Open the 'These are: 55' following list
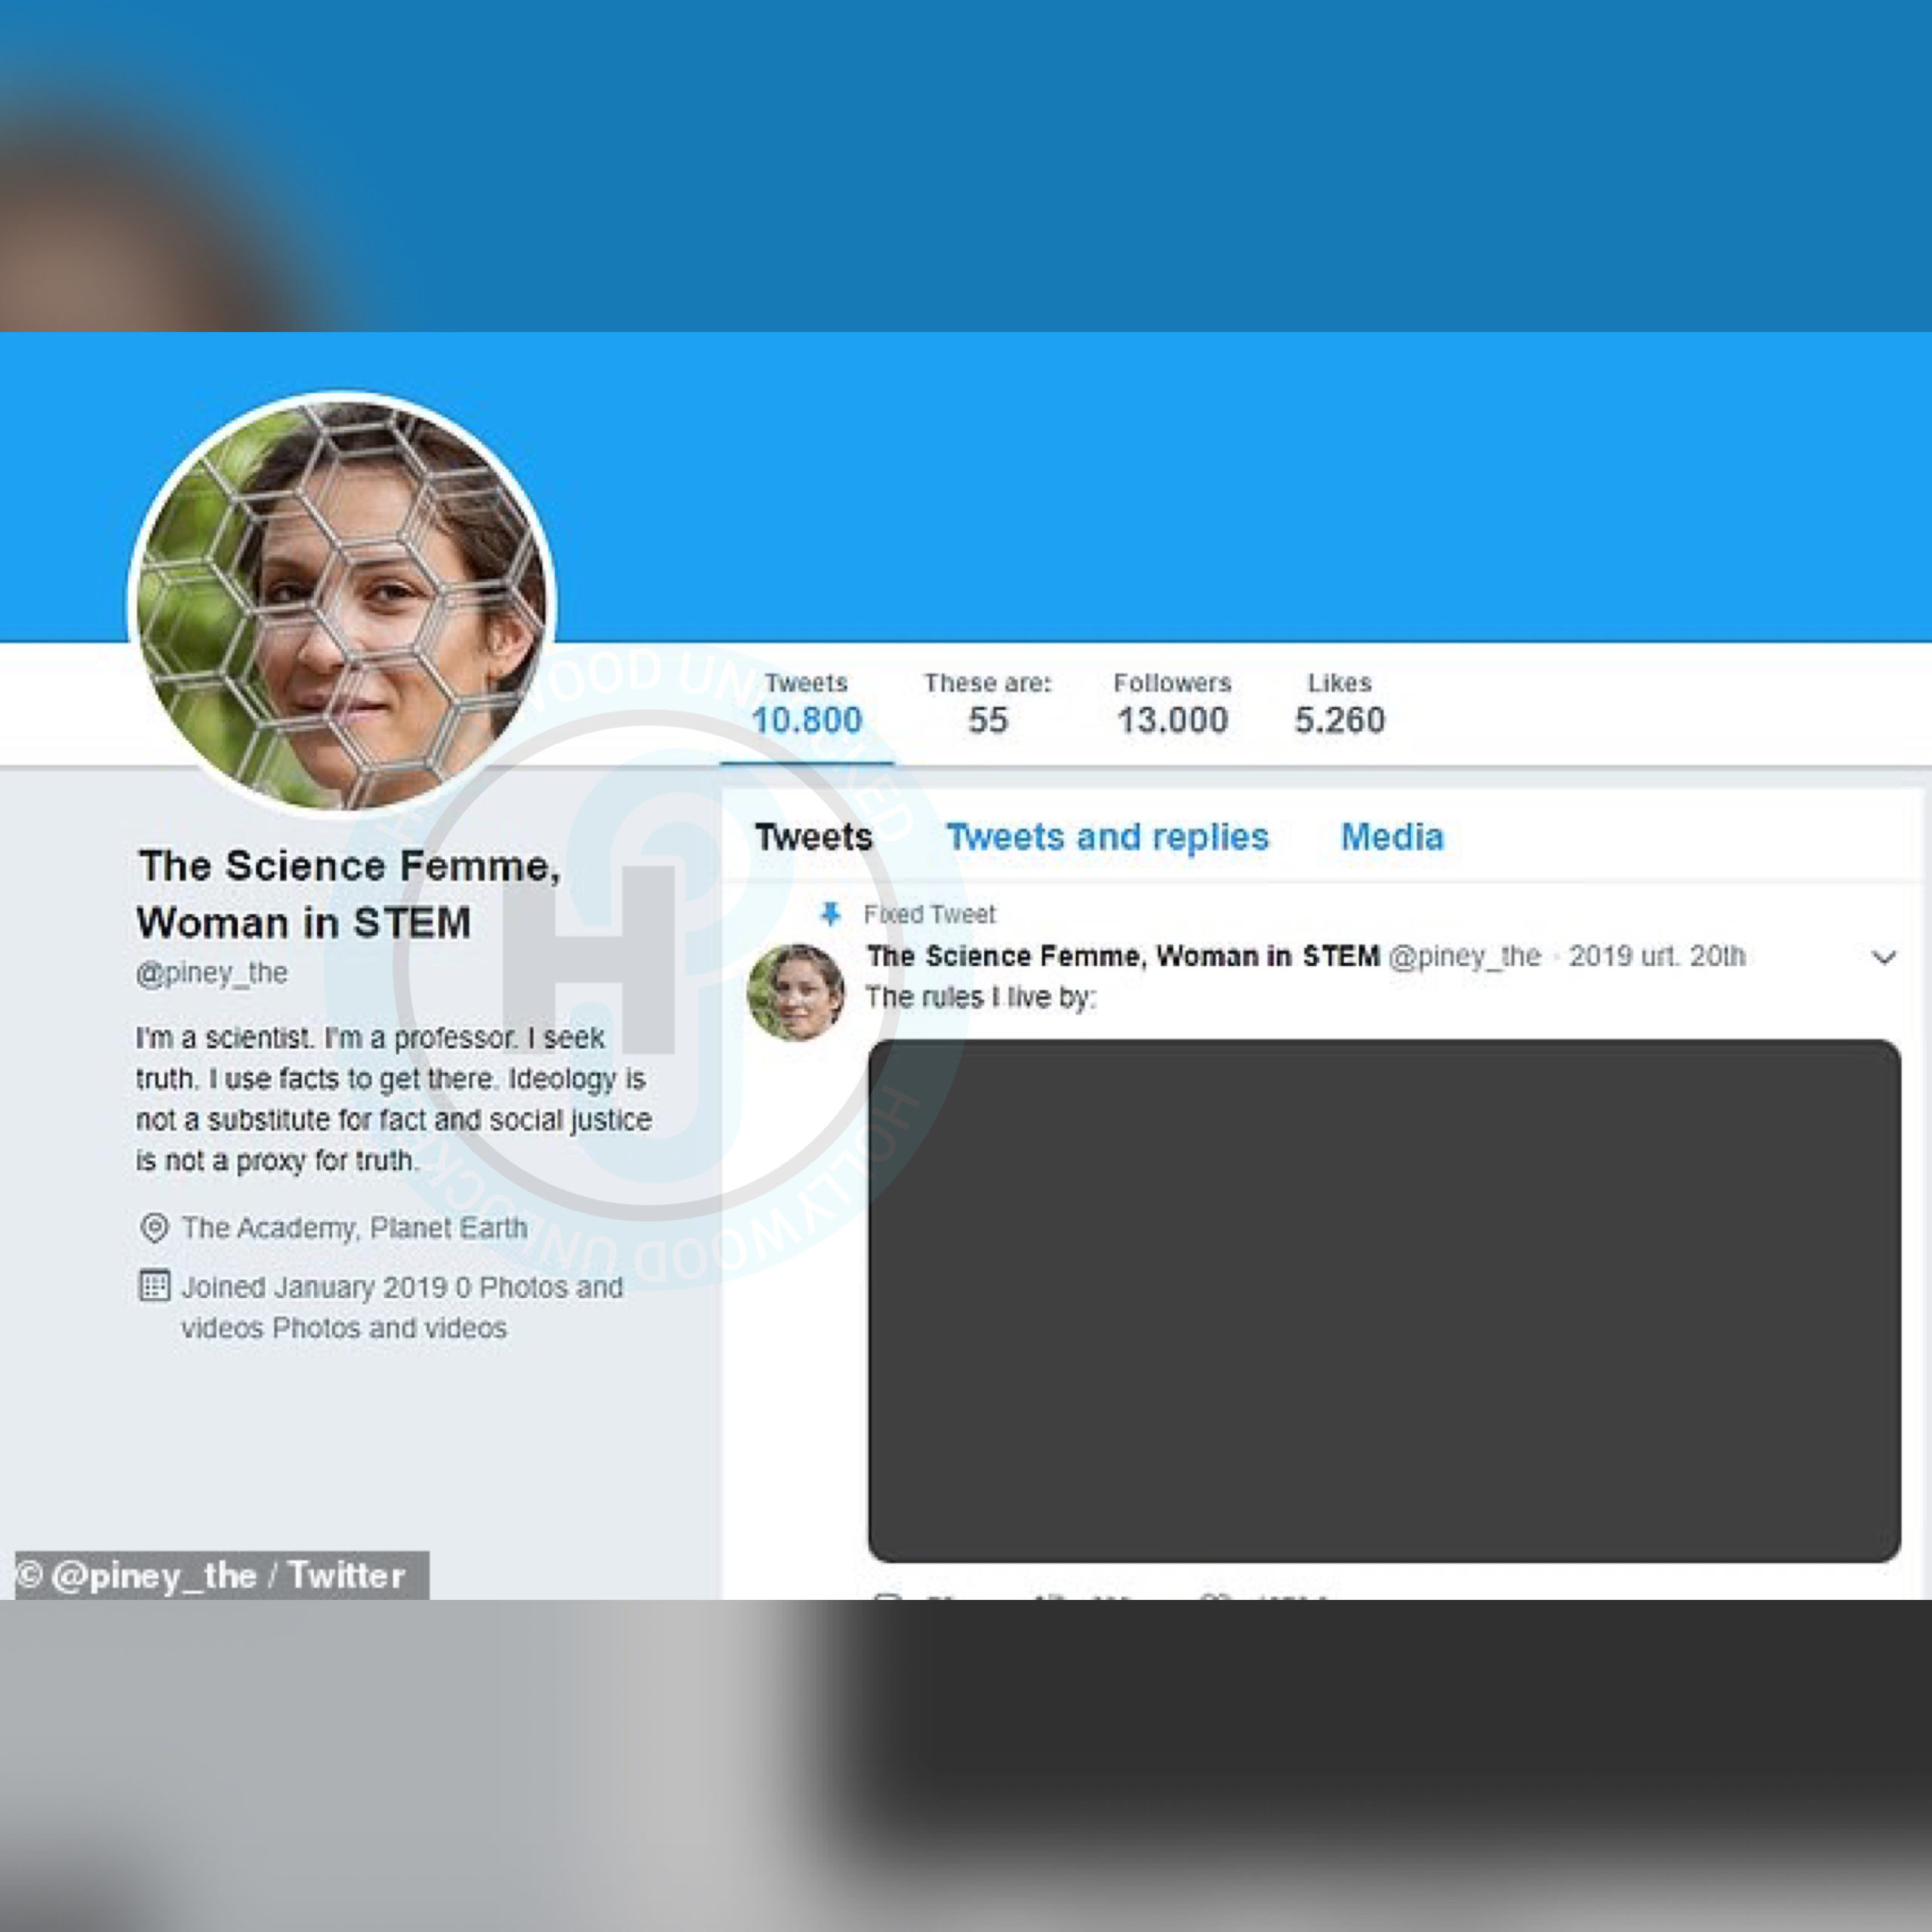 [988, 704]
